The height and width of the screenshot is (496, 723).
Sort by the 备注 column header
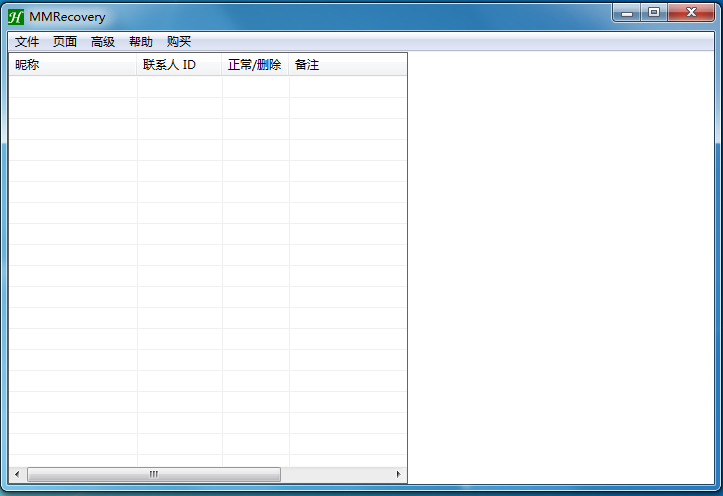pyautogui.click(x=347, y=65)
